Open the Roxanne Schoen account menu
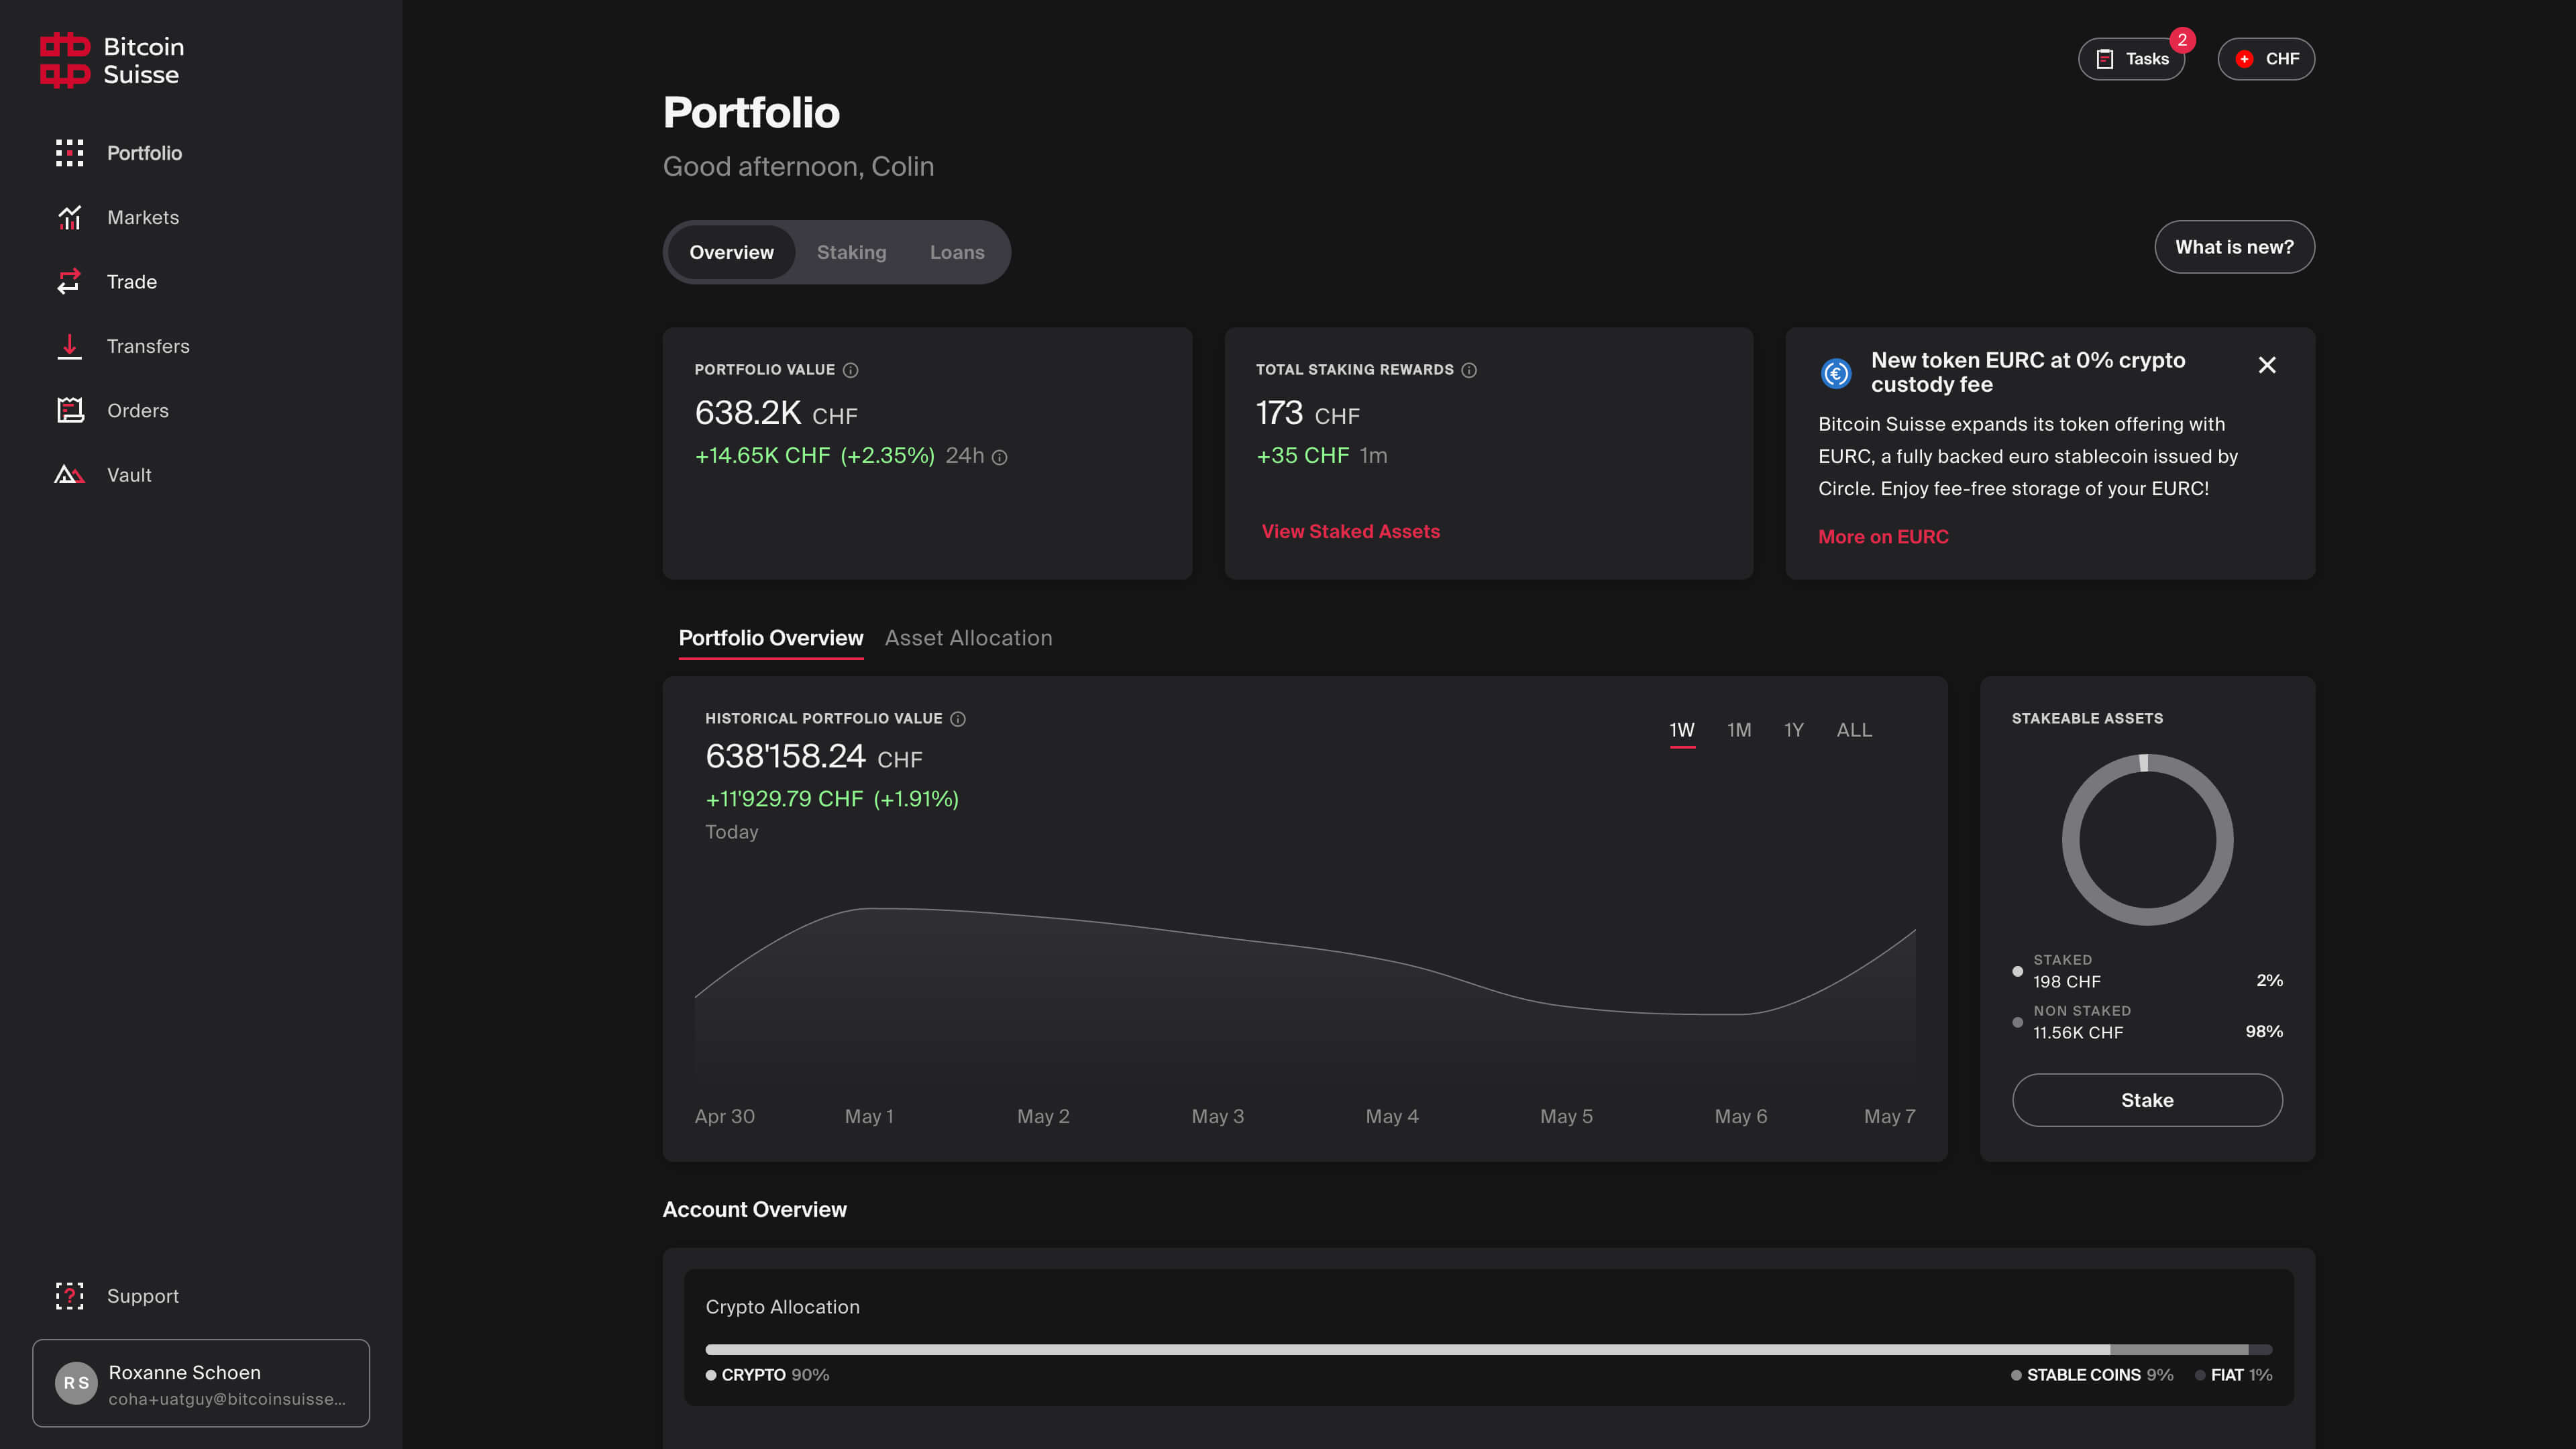Screen dimensions: 2576x1449 pyautogui.click(x=201, y=1383)
